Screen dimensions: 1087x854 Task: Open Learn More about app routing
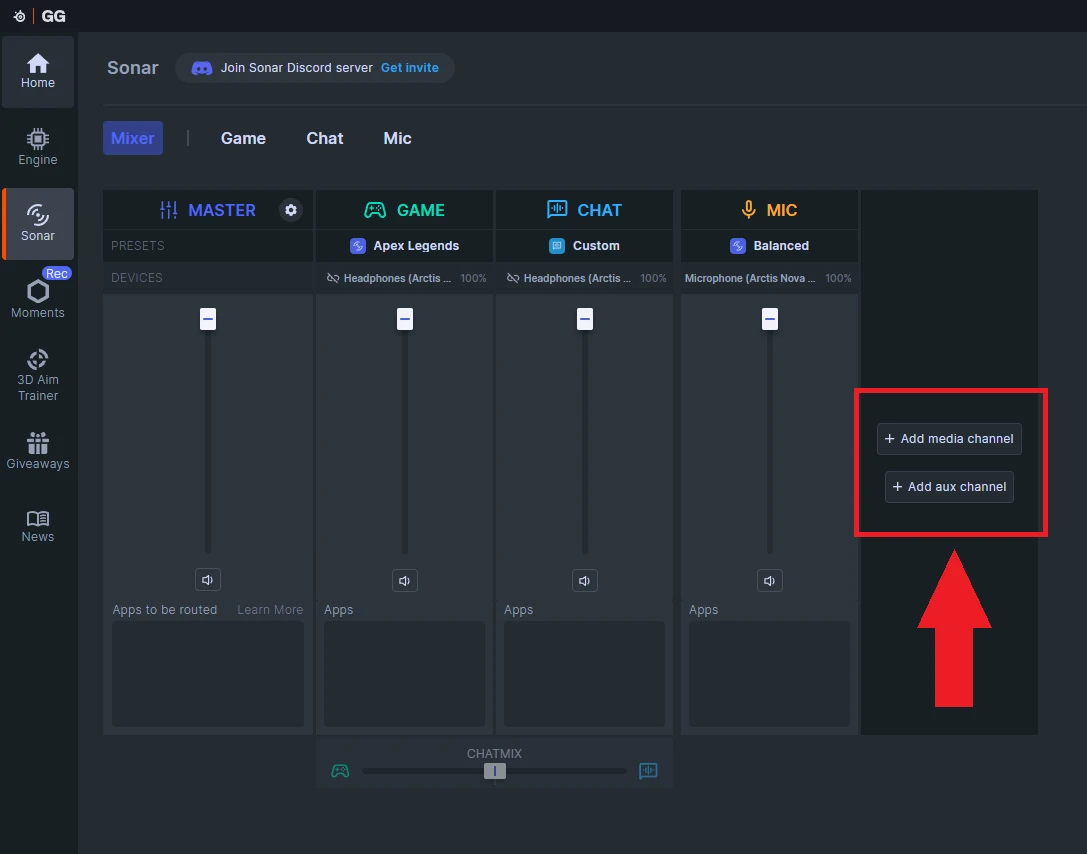point(270,609)
